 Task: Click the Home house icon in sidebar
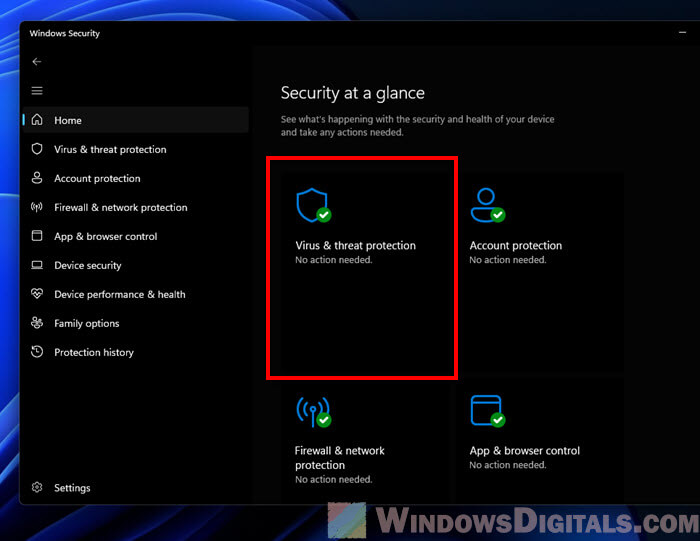(37, 120)
